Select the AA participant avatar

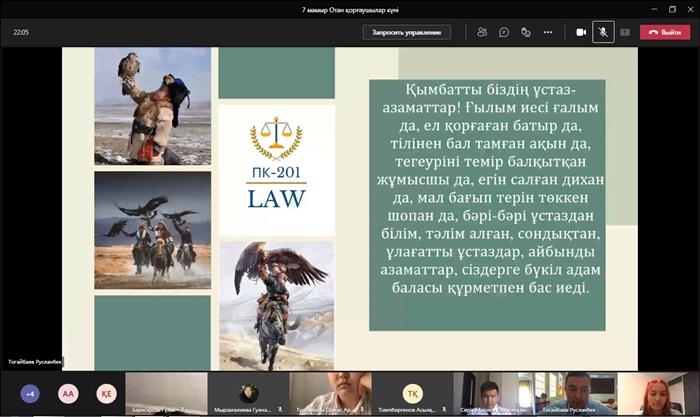(x=67, y=393)
